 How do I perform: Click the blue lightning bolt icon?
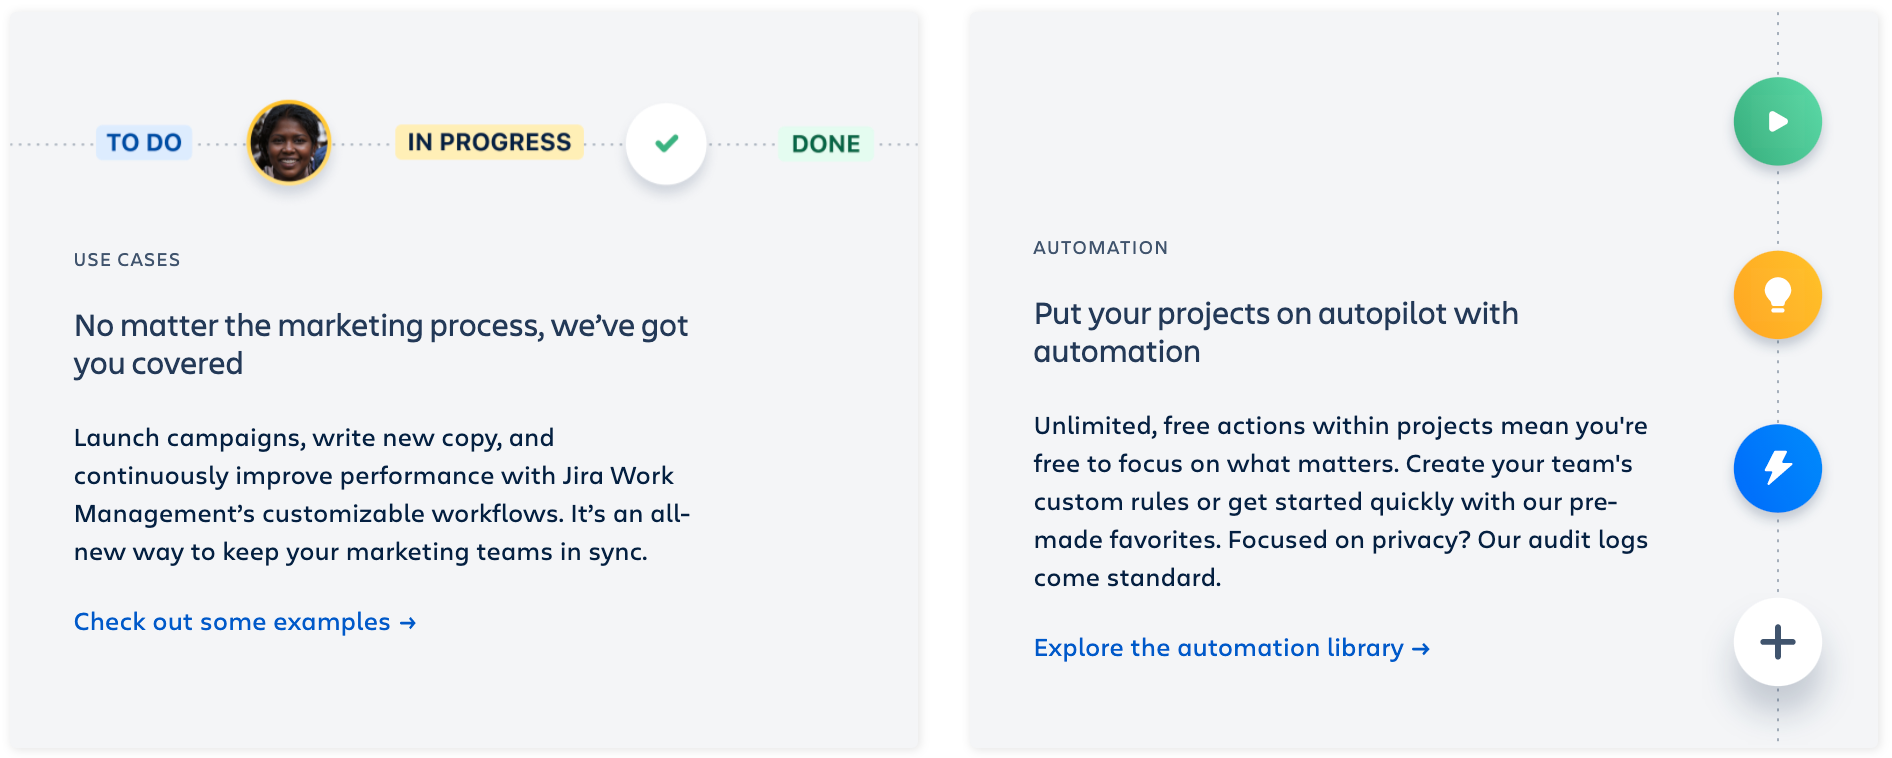[1777, 468]
